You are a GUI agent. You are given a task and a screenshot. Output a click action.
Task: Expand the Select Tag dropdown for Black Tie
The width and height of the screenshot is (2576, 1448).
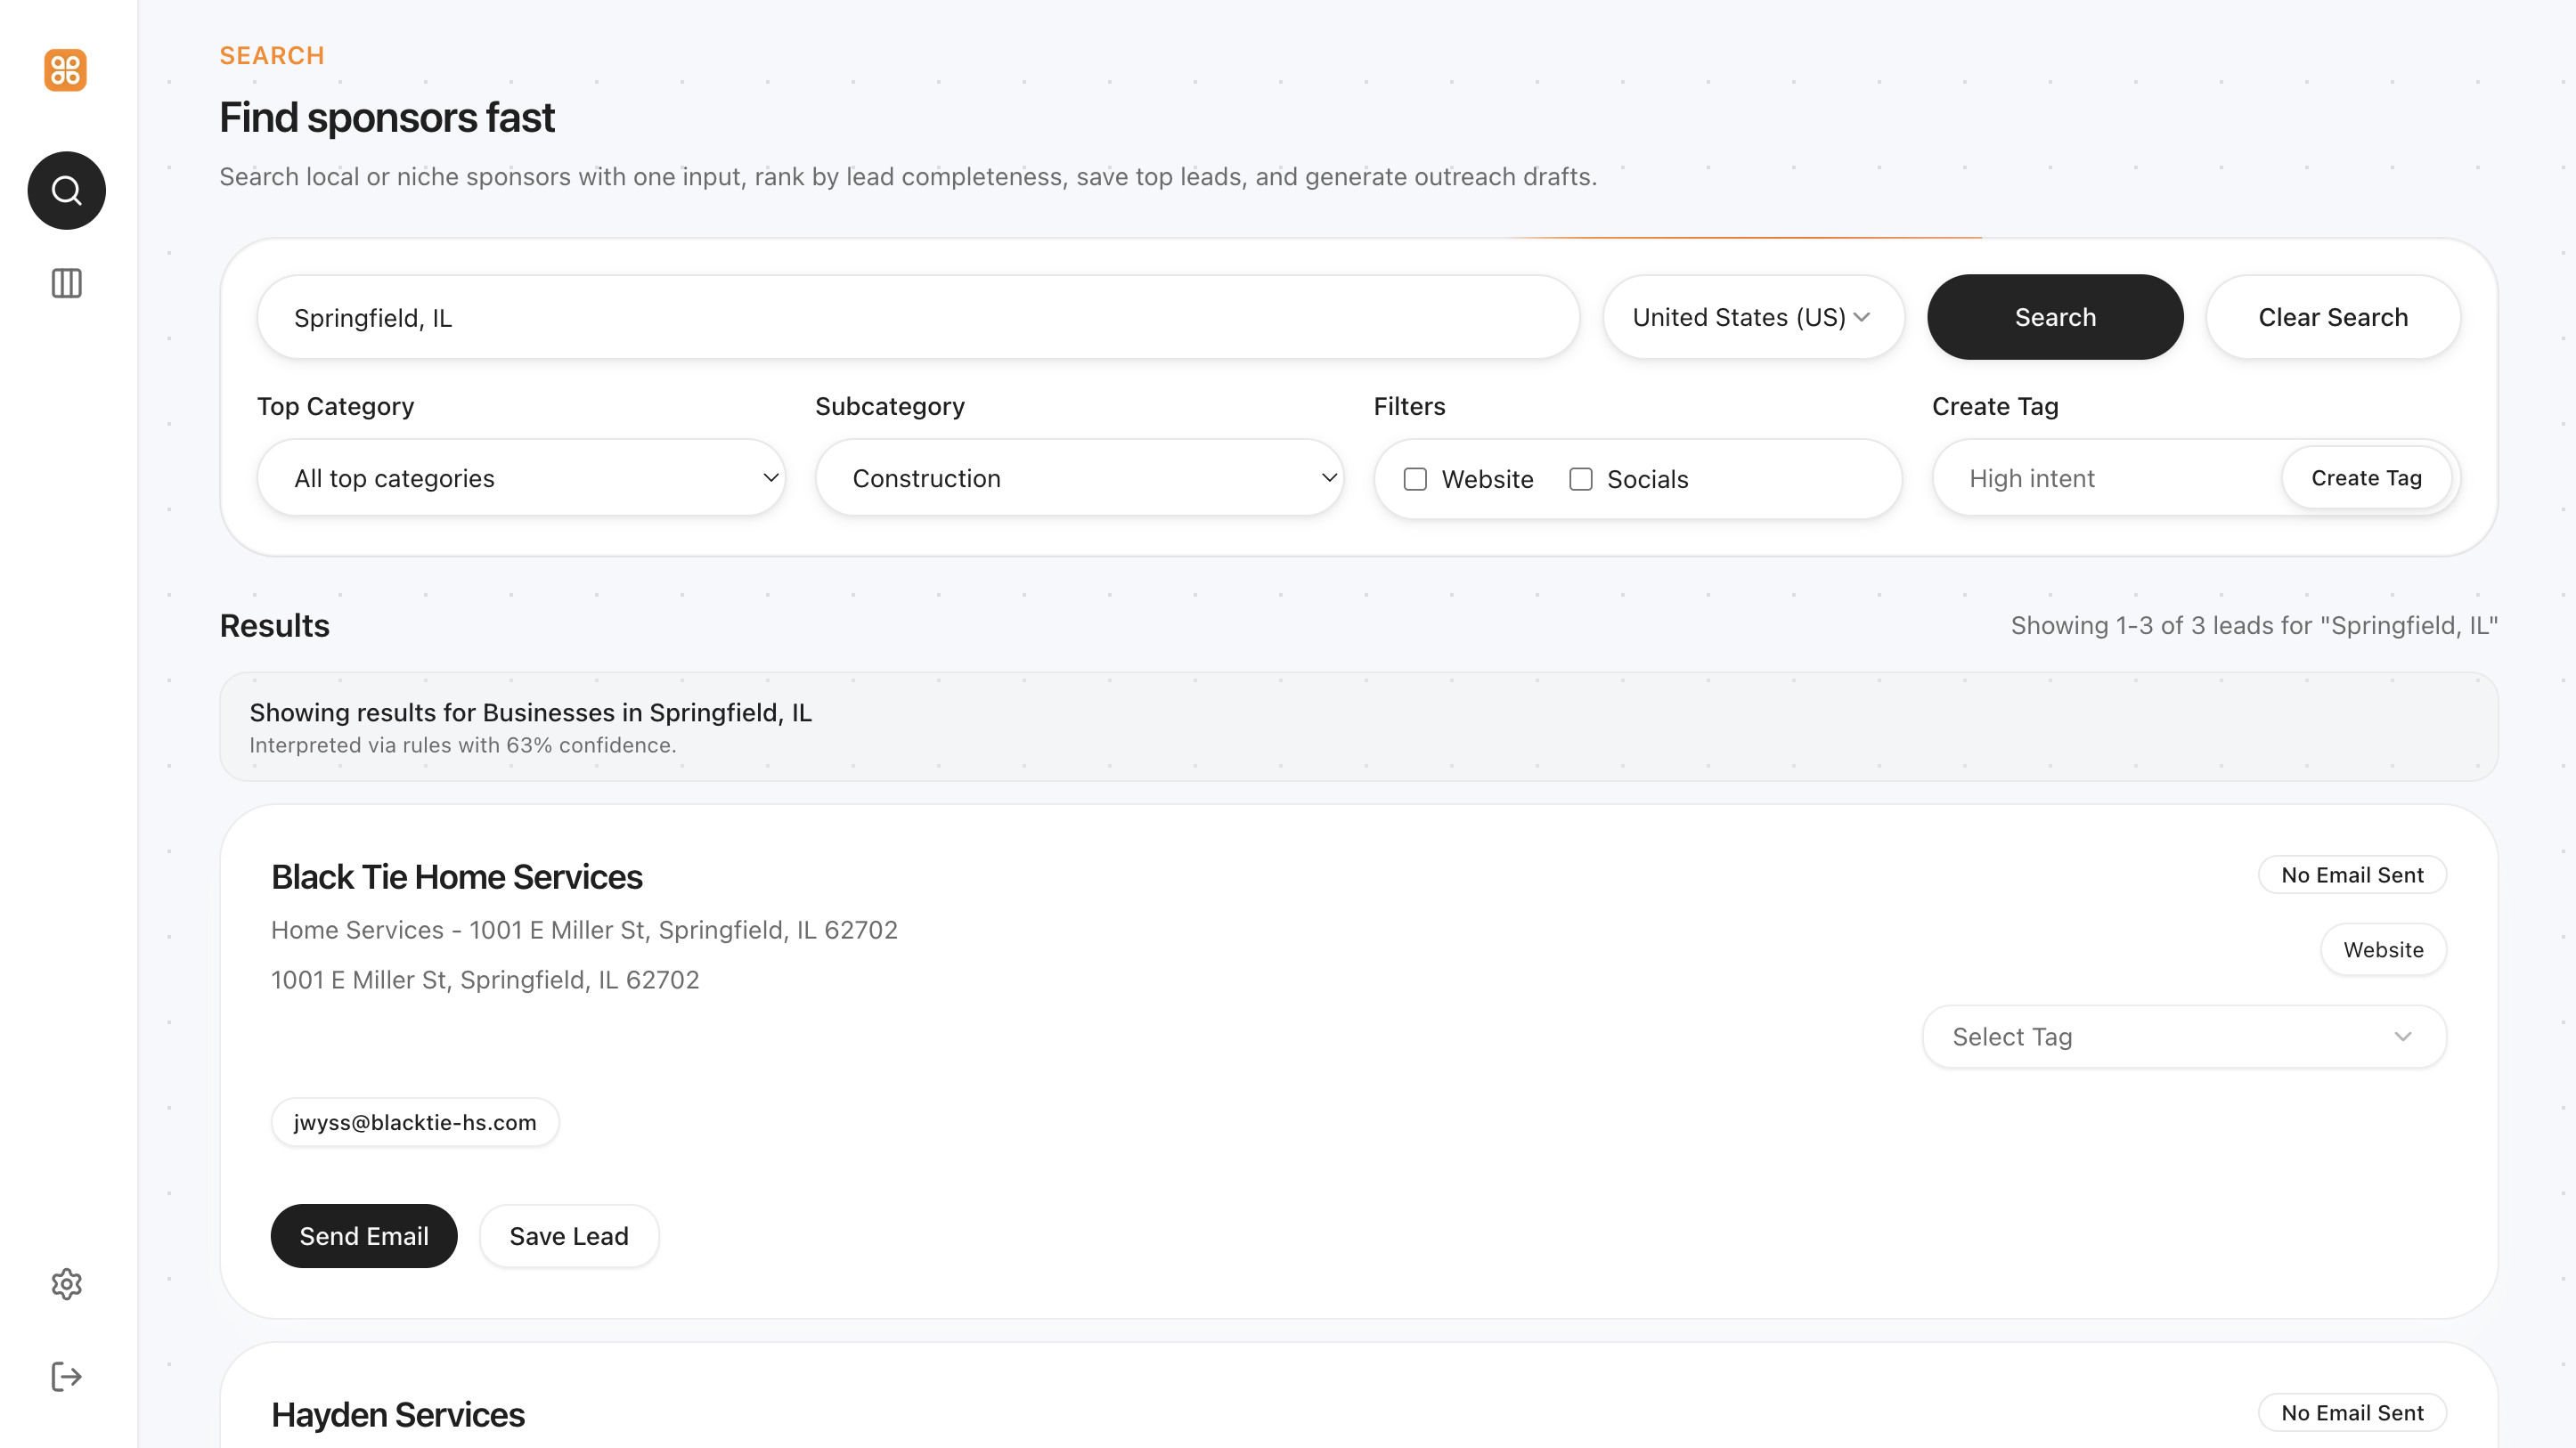click(x=2182, y=1037)
